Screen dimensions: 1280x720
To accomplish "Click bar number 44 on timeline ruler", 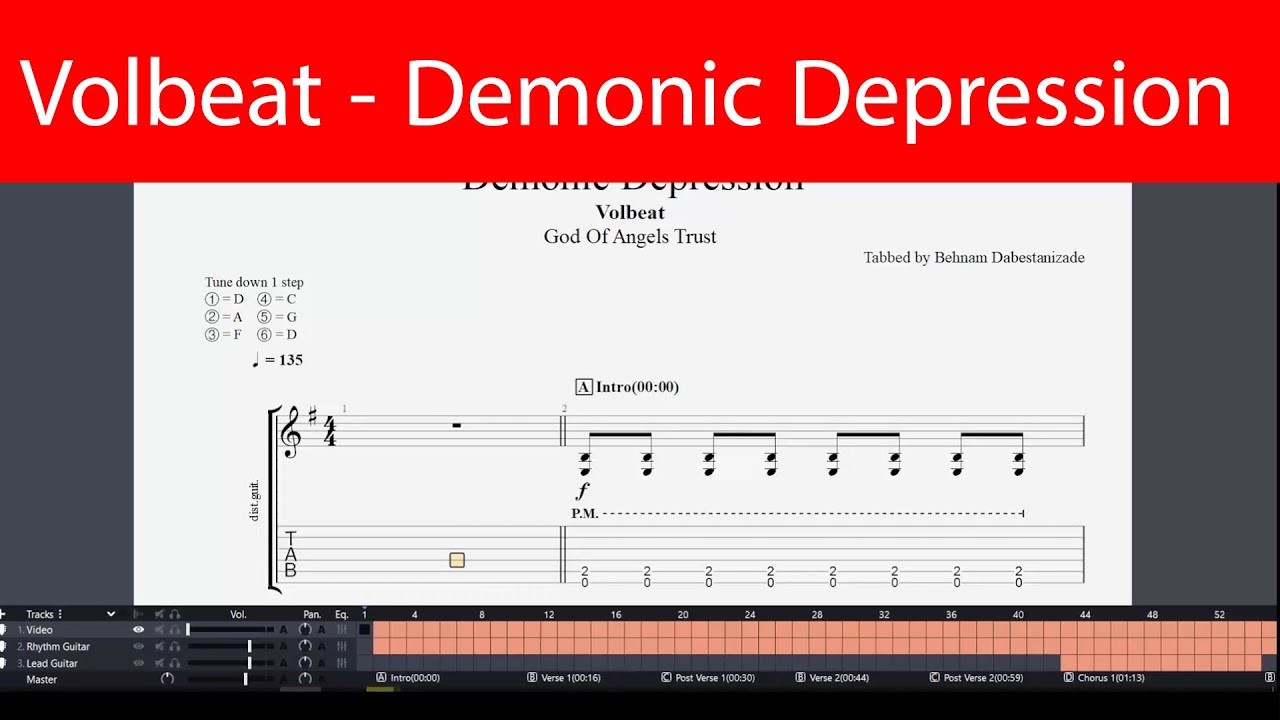I will 1085,614.
